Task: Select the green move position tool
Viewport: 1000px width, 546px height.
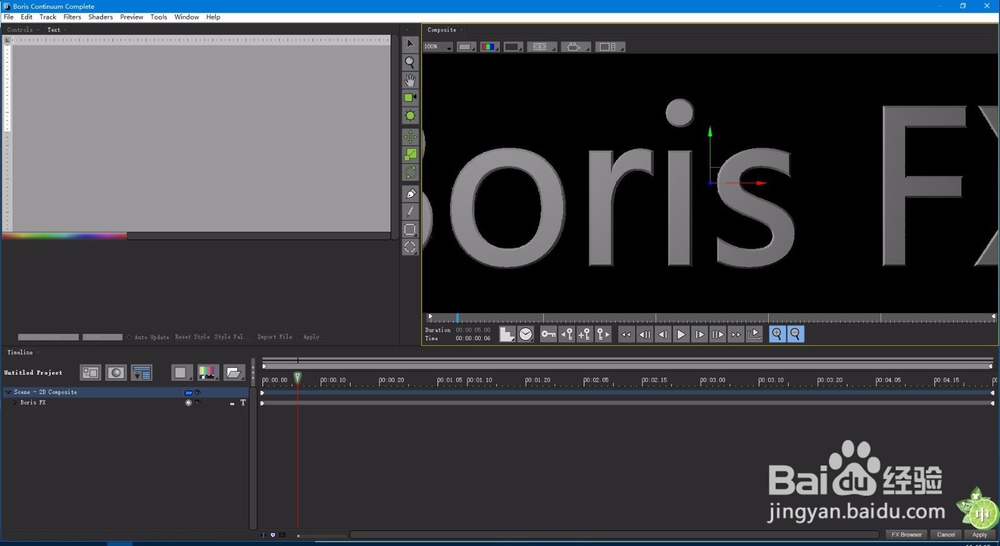Action: tap(410, 136)
